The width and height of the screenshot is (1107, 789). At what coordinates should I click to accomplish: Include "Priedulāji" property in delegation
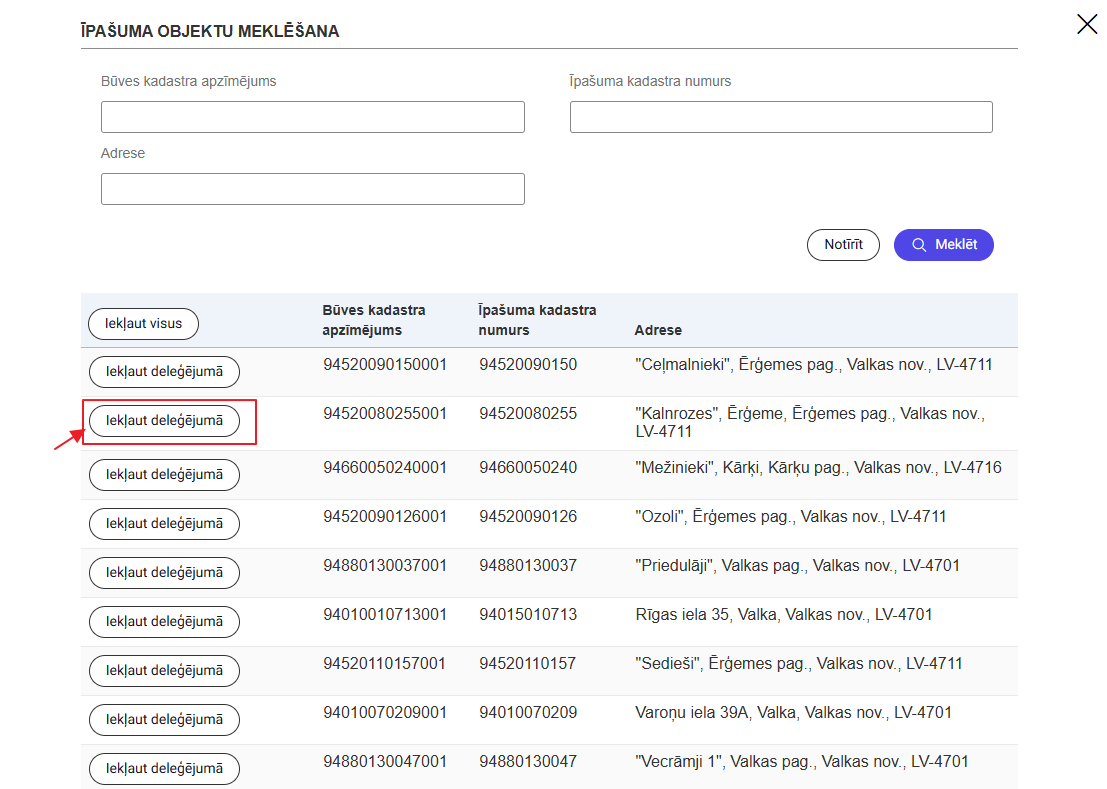(x=164, y=573)
